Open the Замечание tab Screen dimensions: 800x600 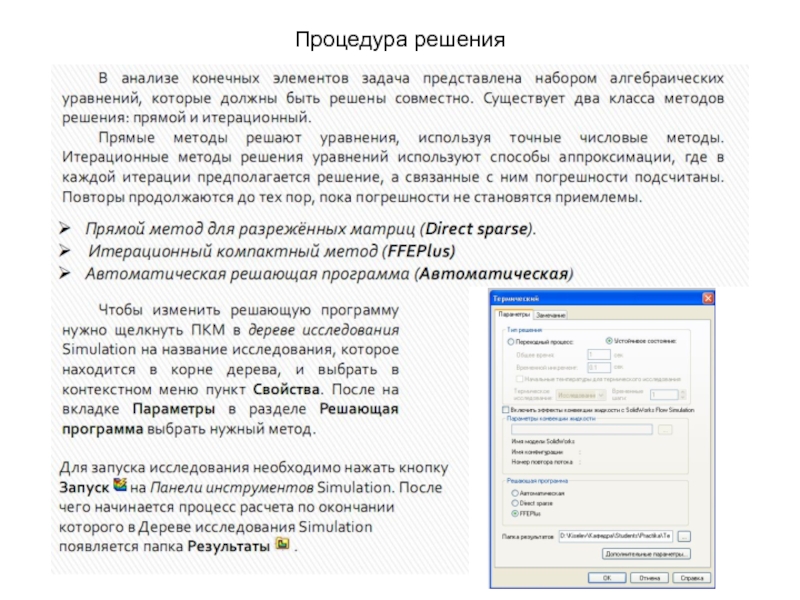[551, 315]
